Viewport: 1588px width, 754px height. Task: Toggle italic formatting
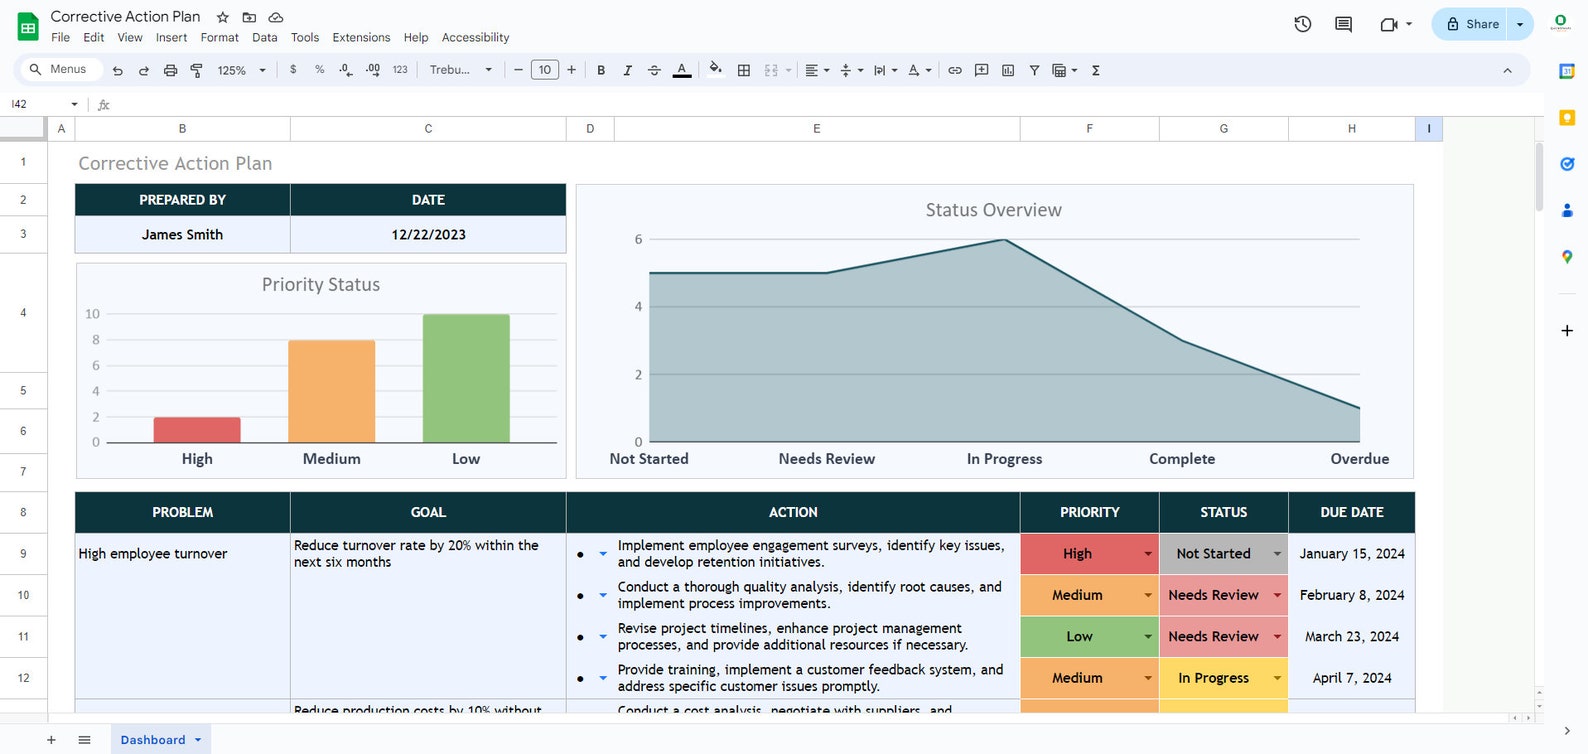click(627, 70)
